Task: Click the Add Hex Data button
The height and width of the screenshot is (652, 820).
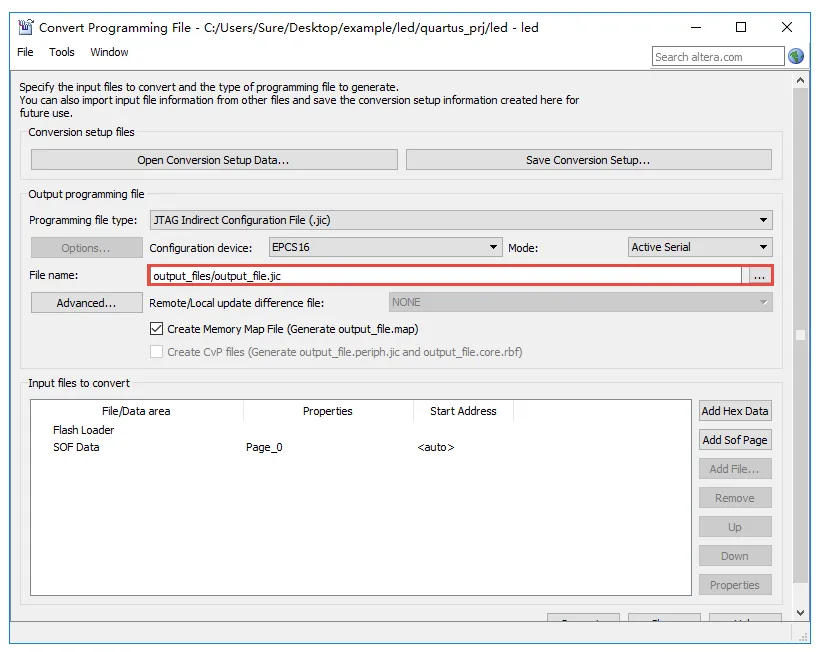Action: (x=735, y=411)
